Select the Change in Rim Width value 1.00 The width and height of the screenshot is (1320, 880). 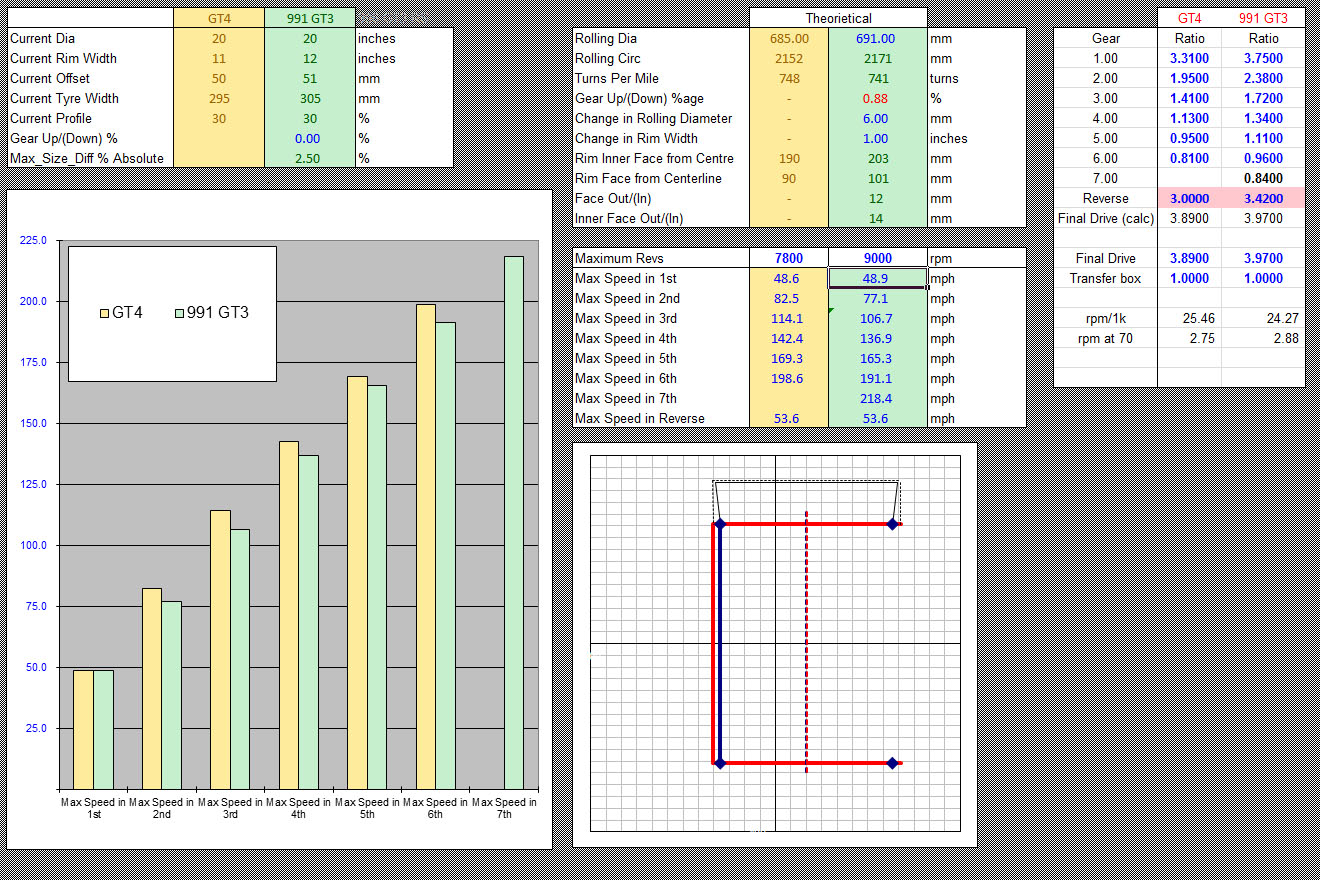(x=878, y=139)
